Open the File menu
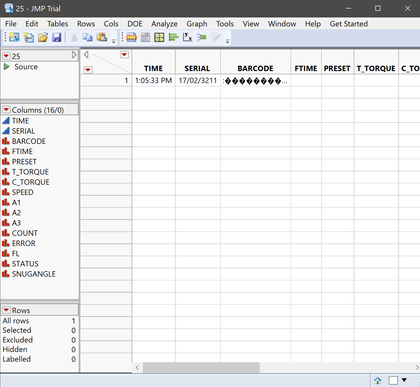Screen dimensions: 420x387 (11, 24)
